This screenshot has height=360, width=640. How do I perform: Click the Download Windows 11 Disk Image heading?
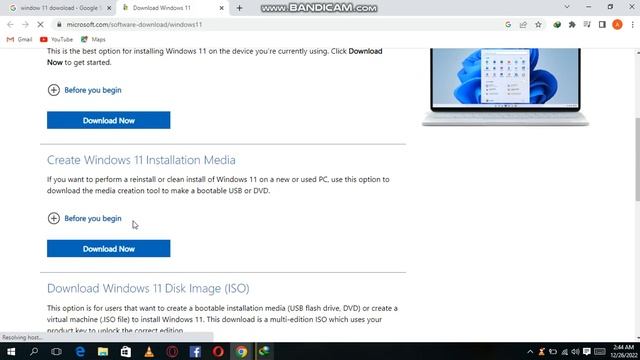pos(148,289)
